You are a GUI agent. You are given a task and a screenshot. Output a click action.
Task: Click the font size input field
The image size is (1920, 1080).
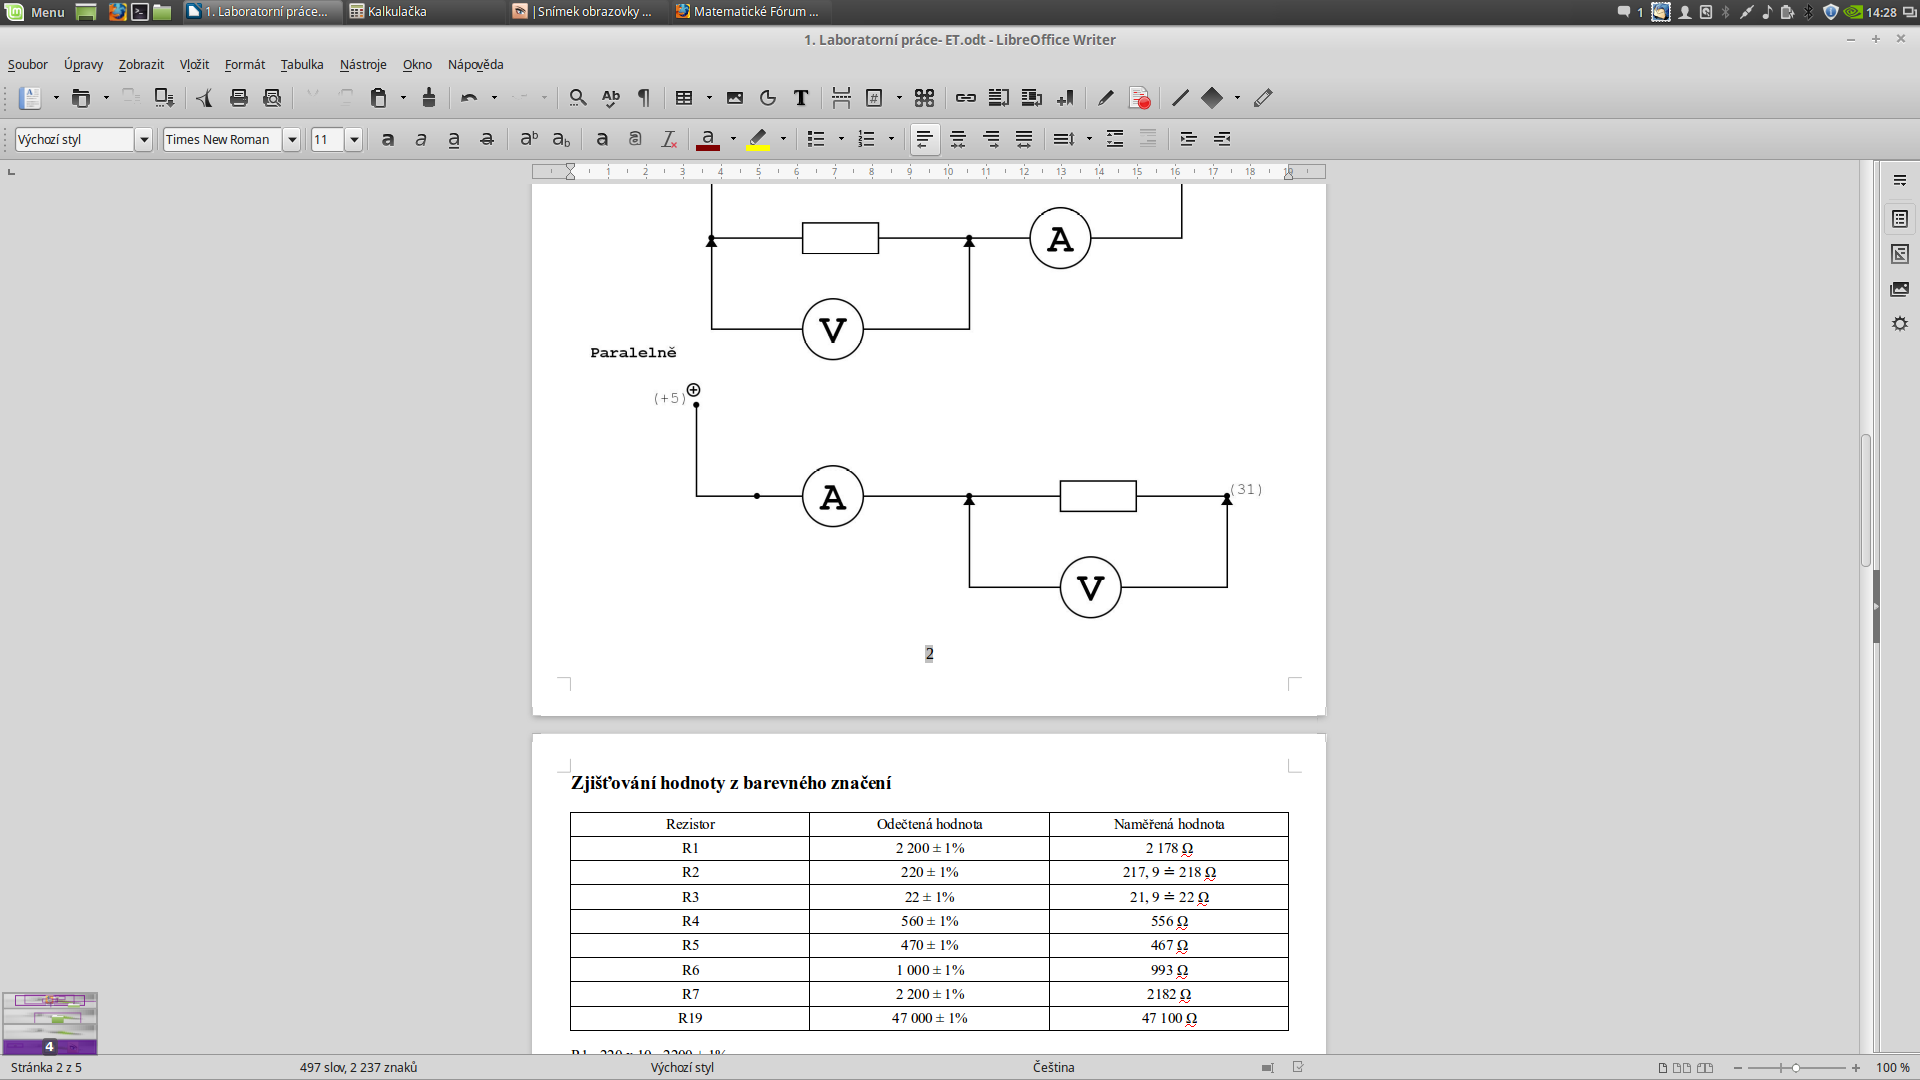pyautogui.click(x=328, y=139)
